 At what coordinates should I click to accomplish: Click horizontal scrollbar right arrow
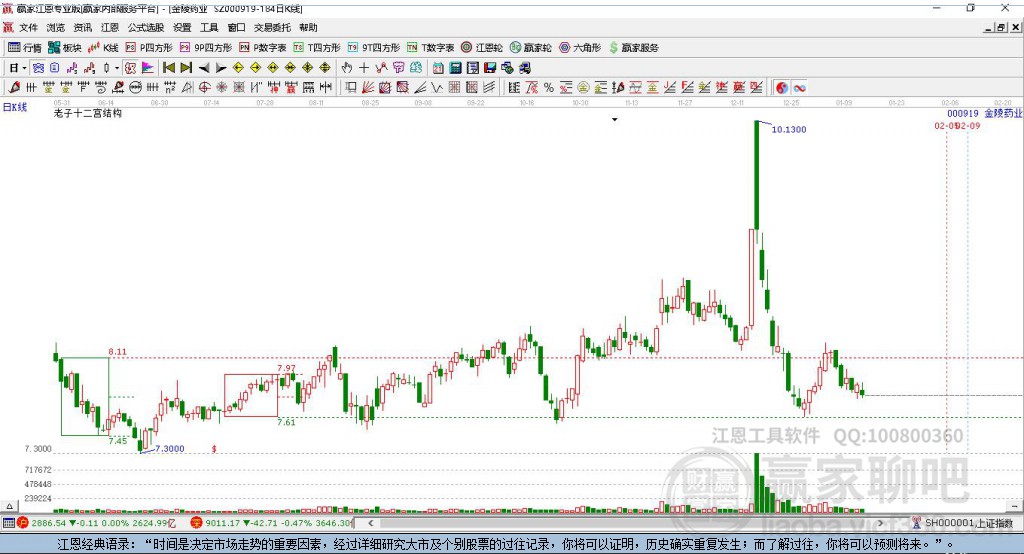880,523
